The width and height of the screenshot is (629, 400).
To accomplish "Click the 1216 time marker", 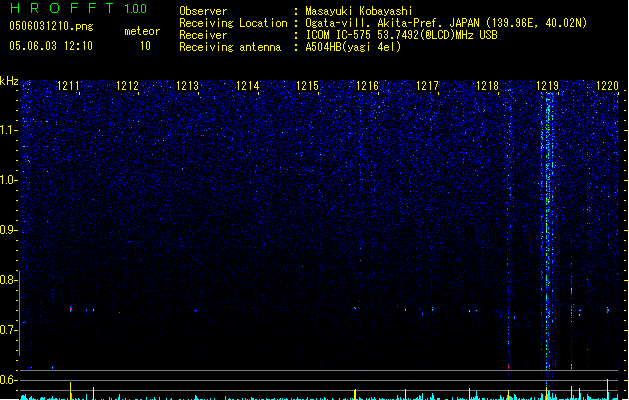I will coord(367,86).
